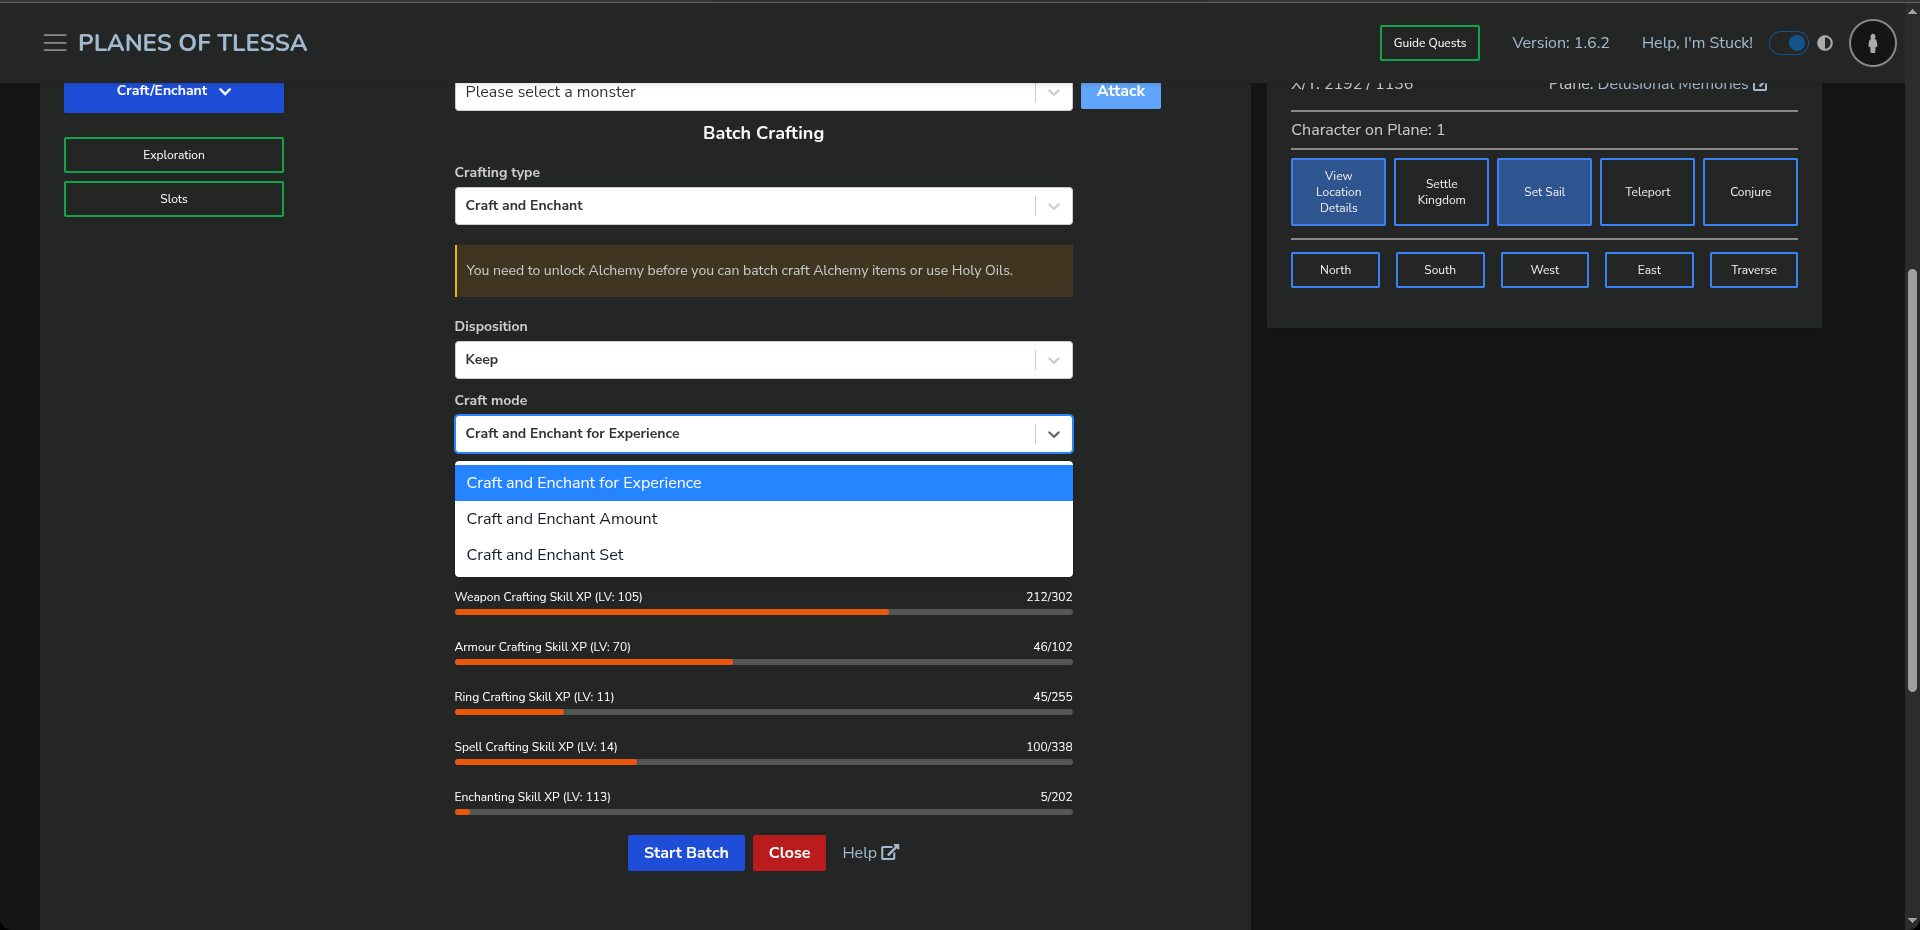Move South on the map
The width and height of the screenshot is (1920, 930).
(1440, 270)
